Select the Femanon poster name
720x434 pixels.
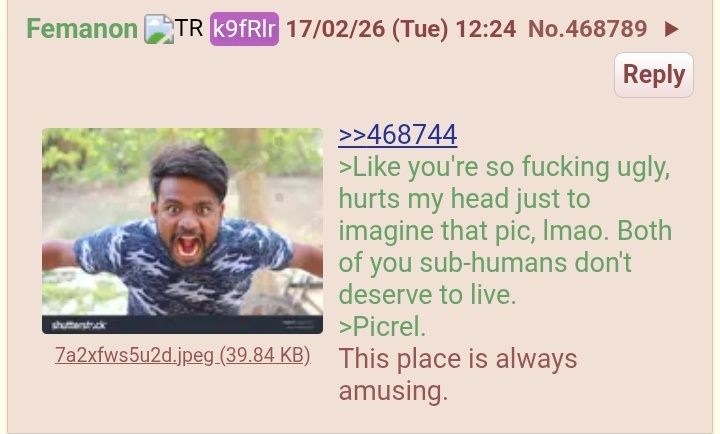(82, 29)
